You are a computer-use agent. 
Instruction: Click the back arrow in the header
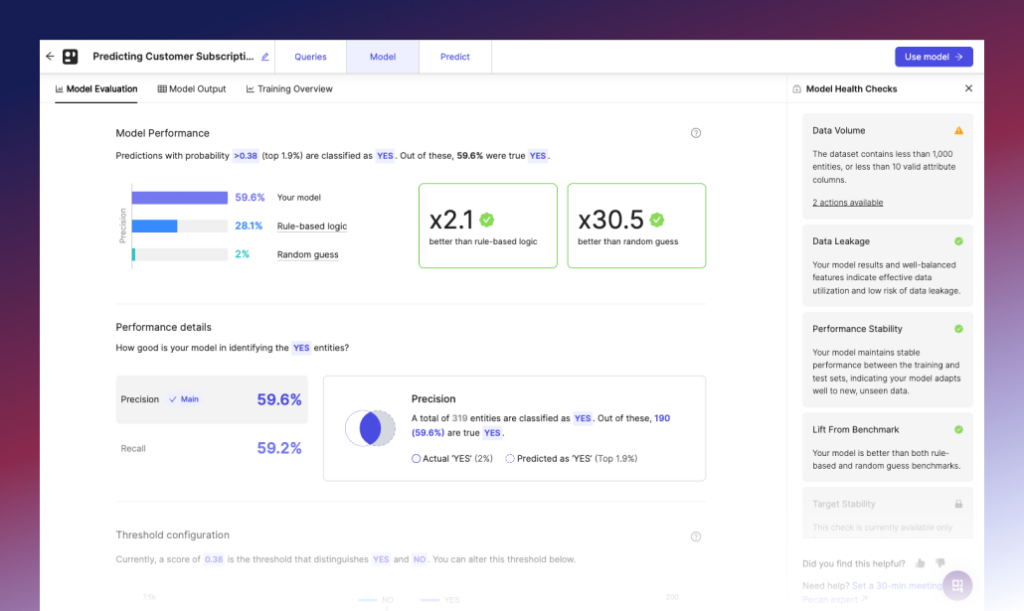[x=50, y=56]
